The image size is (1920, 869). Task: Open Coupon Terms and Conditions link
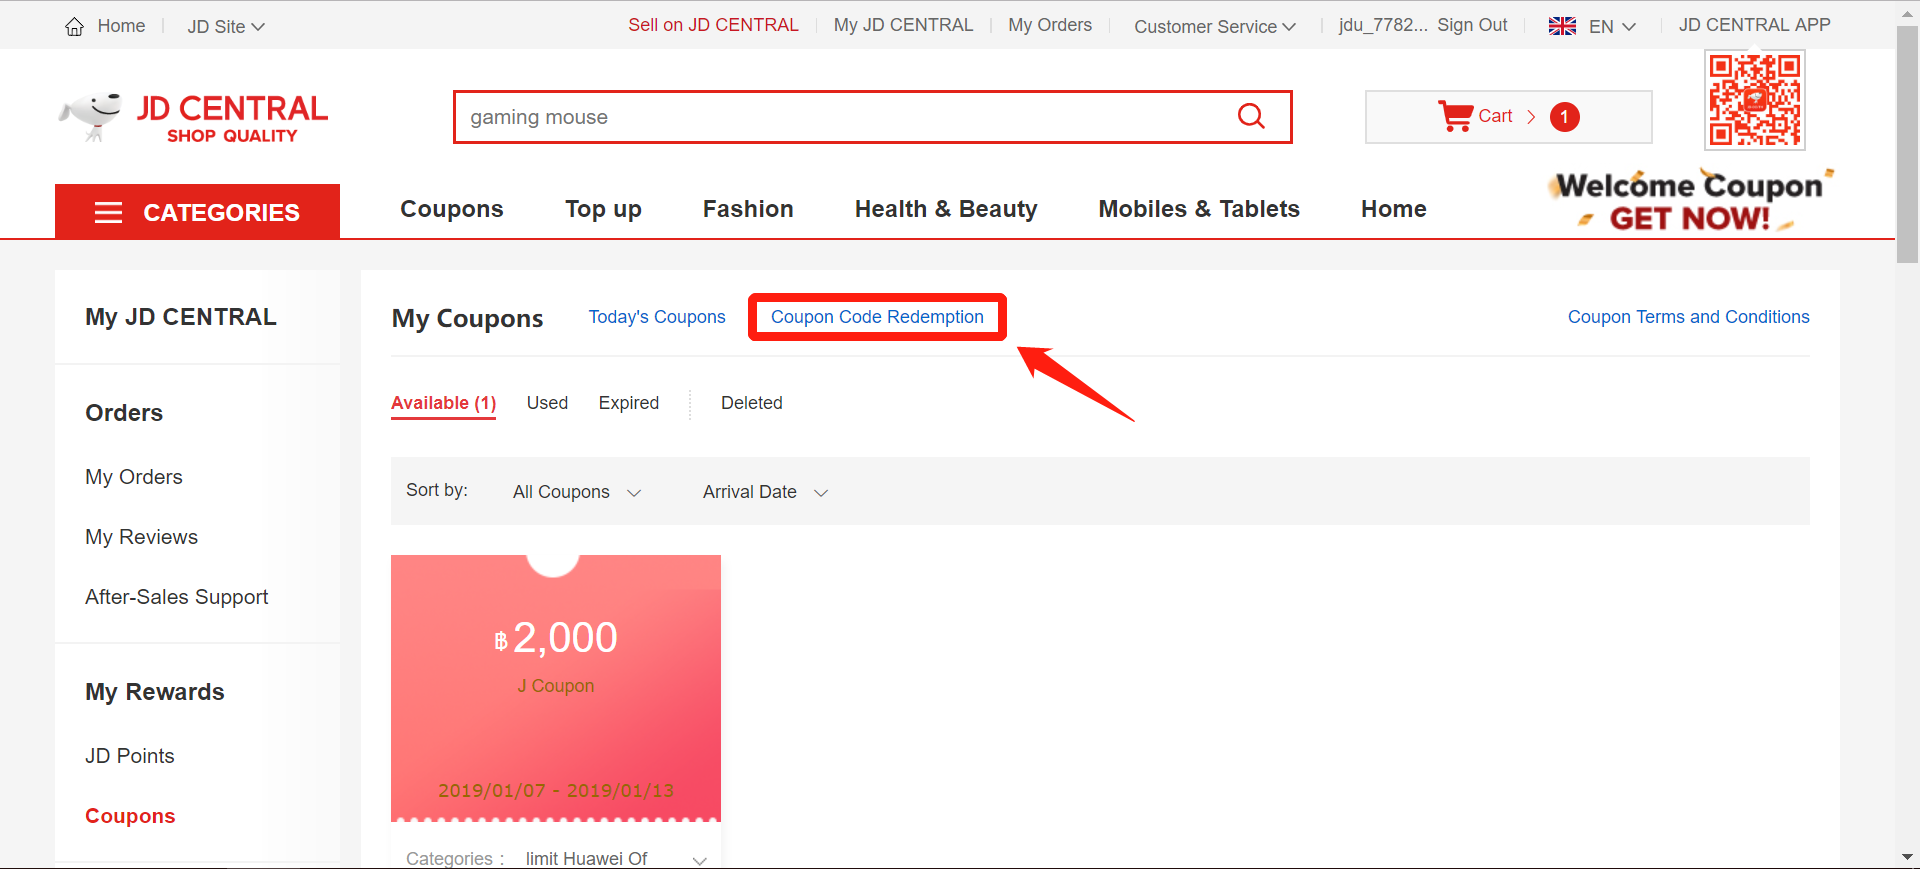[x=1689, y=317]
